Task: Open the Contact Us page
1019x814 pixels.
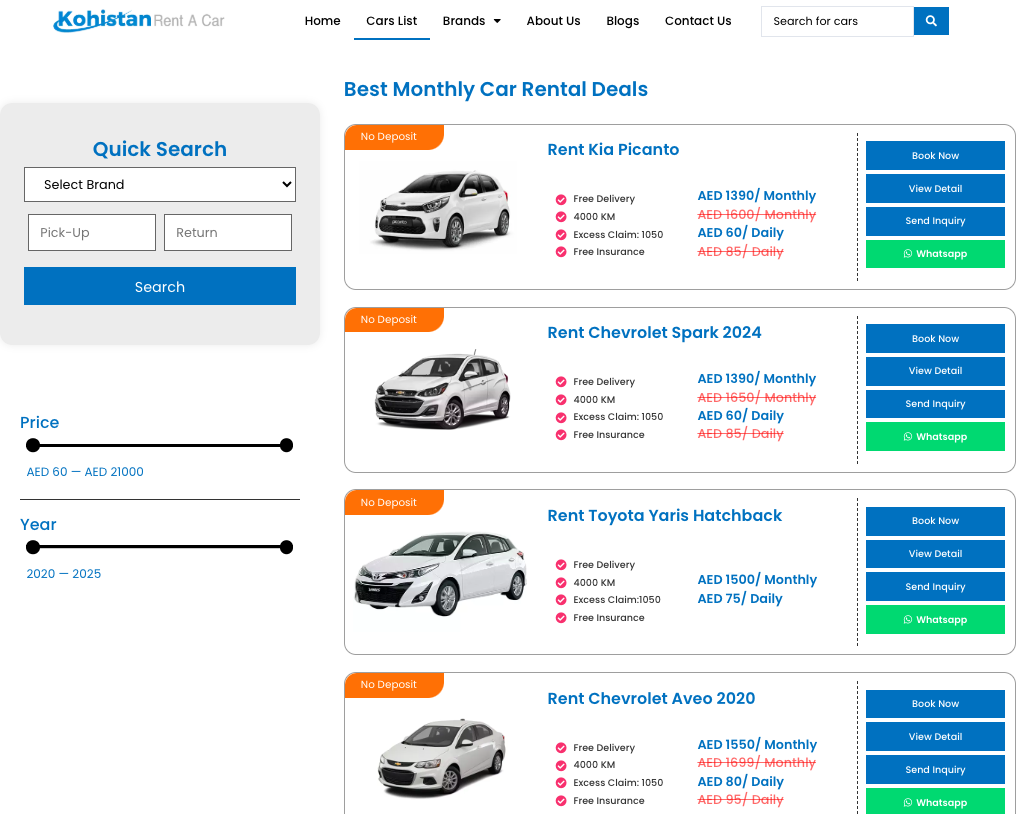Action: [x=698, y=21]
